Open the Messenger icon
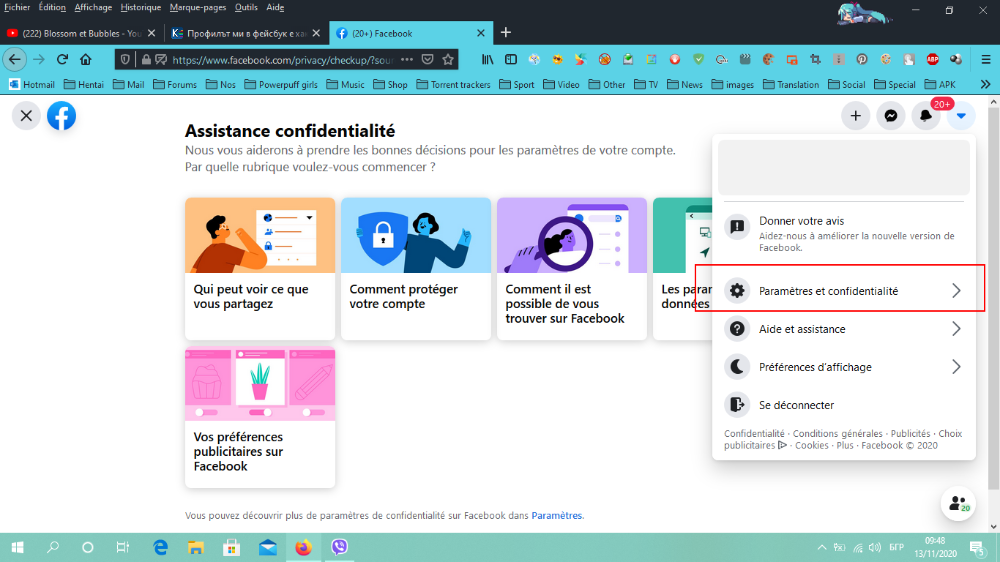Screen dimensions: 1000x562 pos(890,116)
